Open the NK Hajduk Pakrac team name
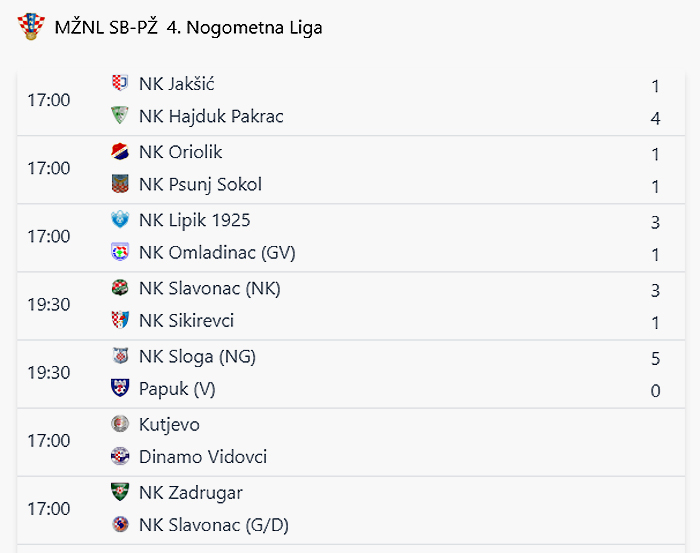 click(211, 116)
